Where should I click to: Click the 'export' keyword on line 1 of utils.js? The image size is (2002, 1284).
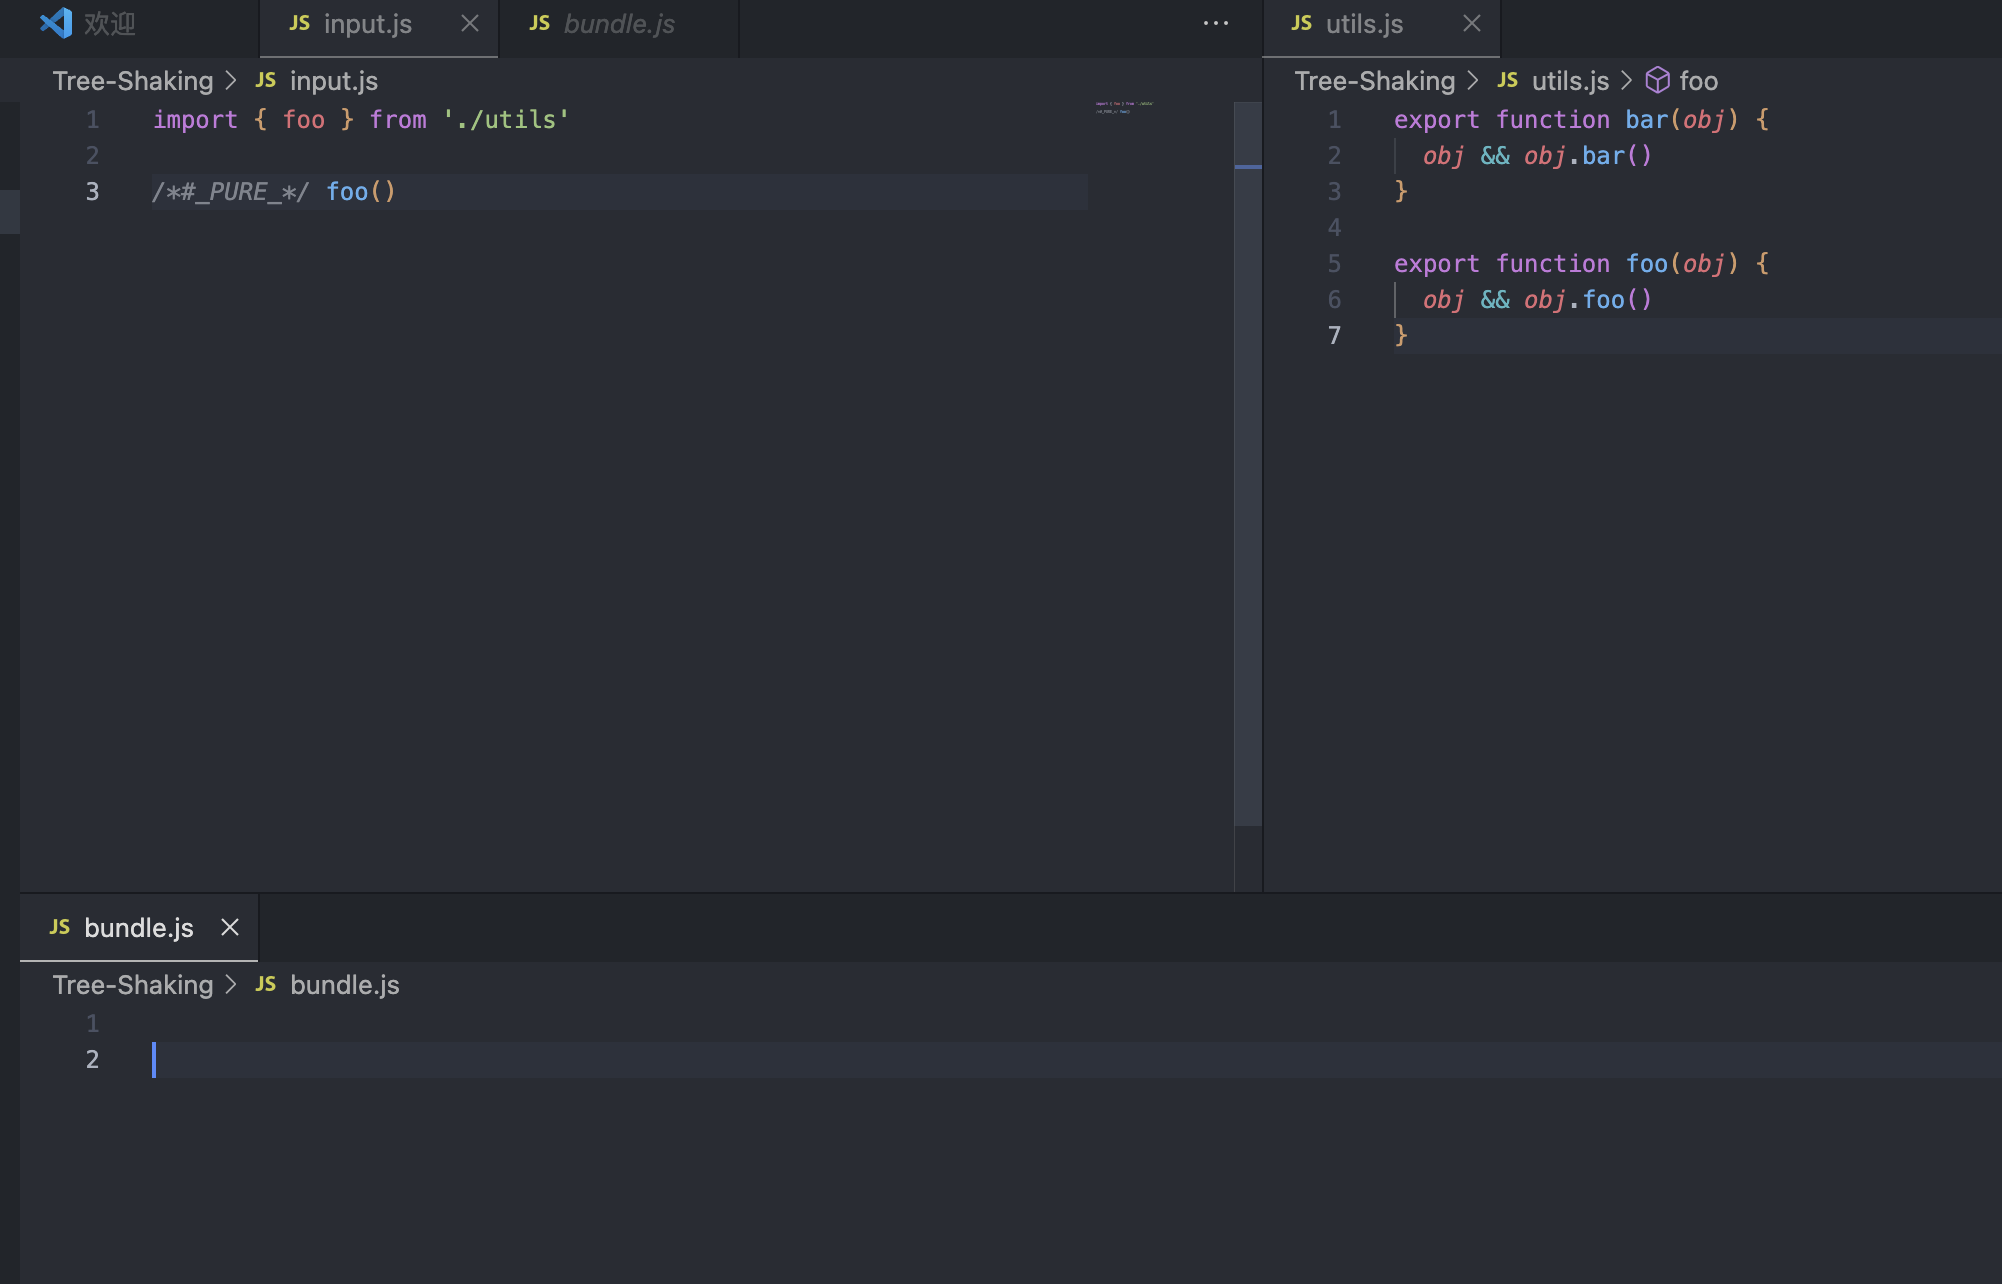(1436, 120)
